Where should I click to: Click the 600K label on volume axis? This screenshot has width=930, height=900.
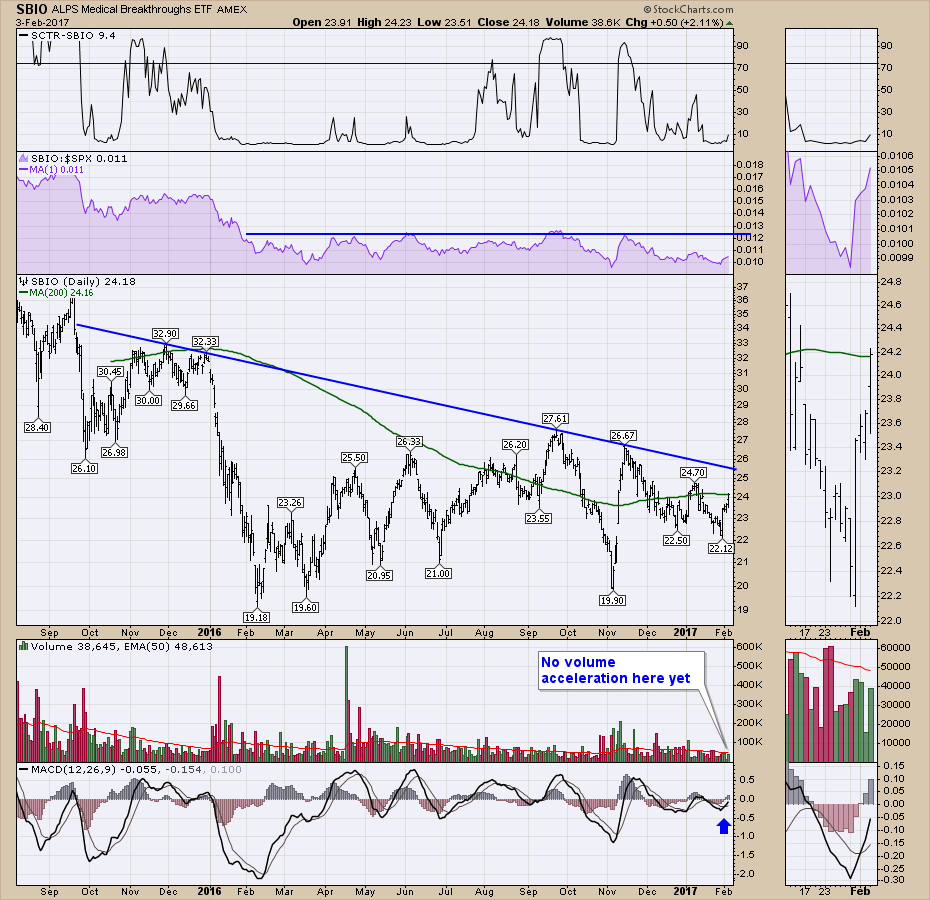point(750,647)
